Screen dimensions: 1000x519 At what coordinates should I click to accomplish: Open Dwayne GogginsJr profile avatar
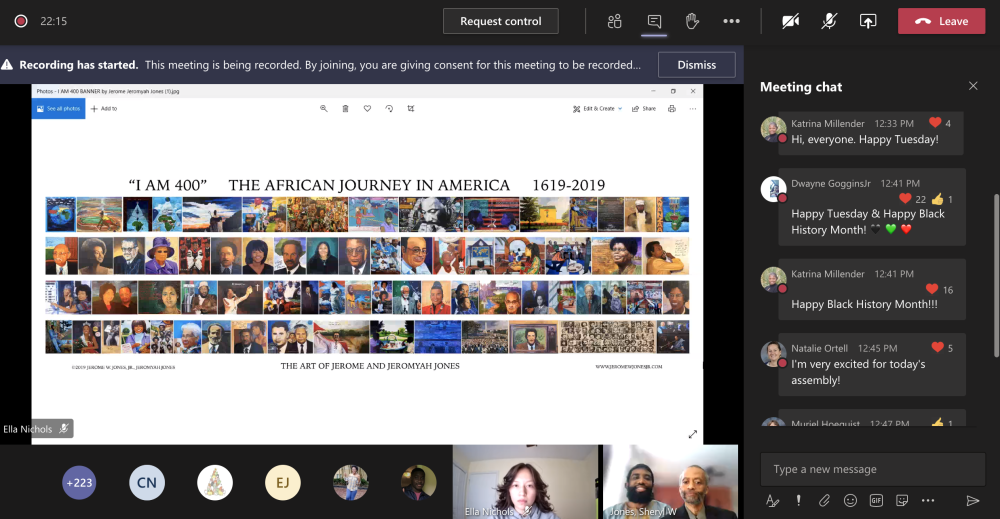pyautogui.click(x=774, y=189)
